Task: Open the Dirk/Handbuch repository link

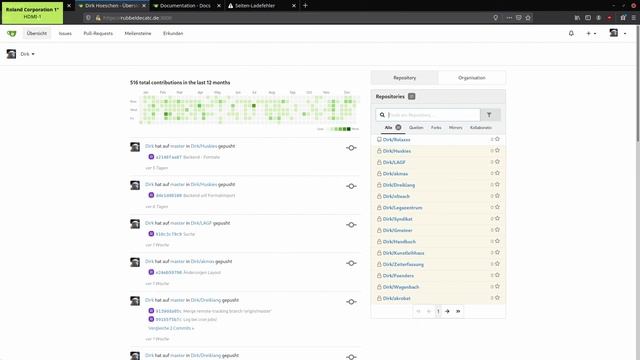Action: point(399,242)
